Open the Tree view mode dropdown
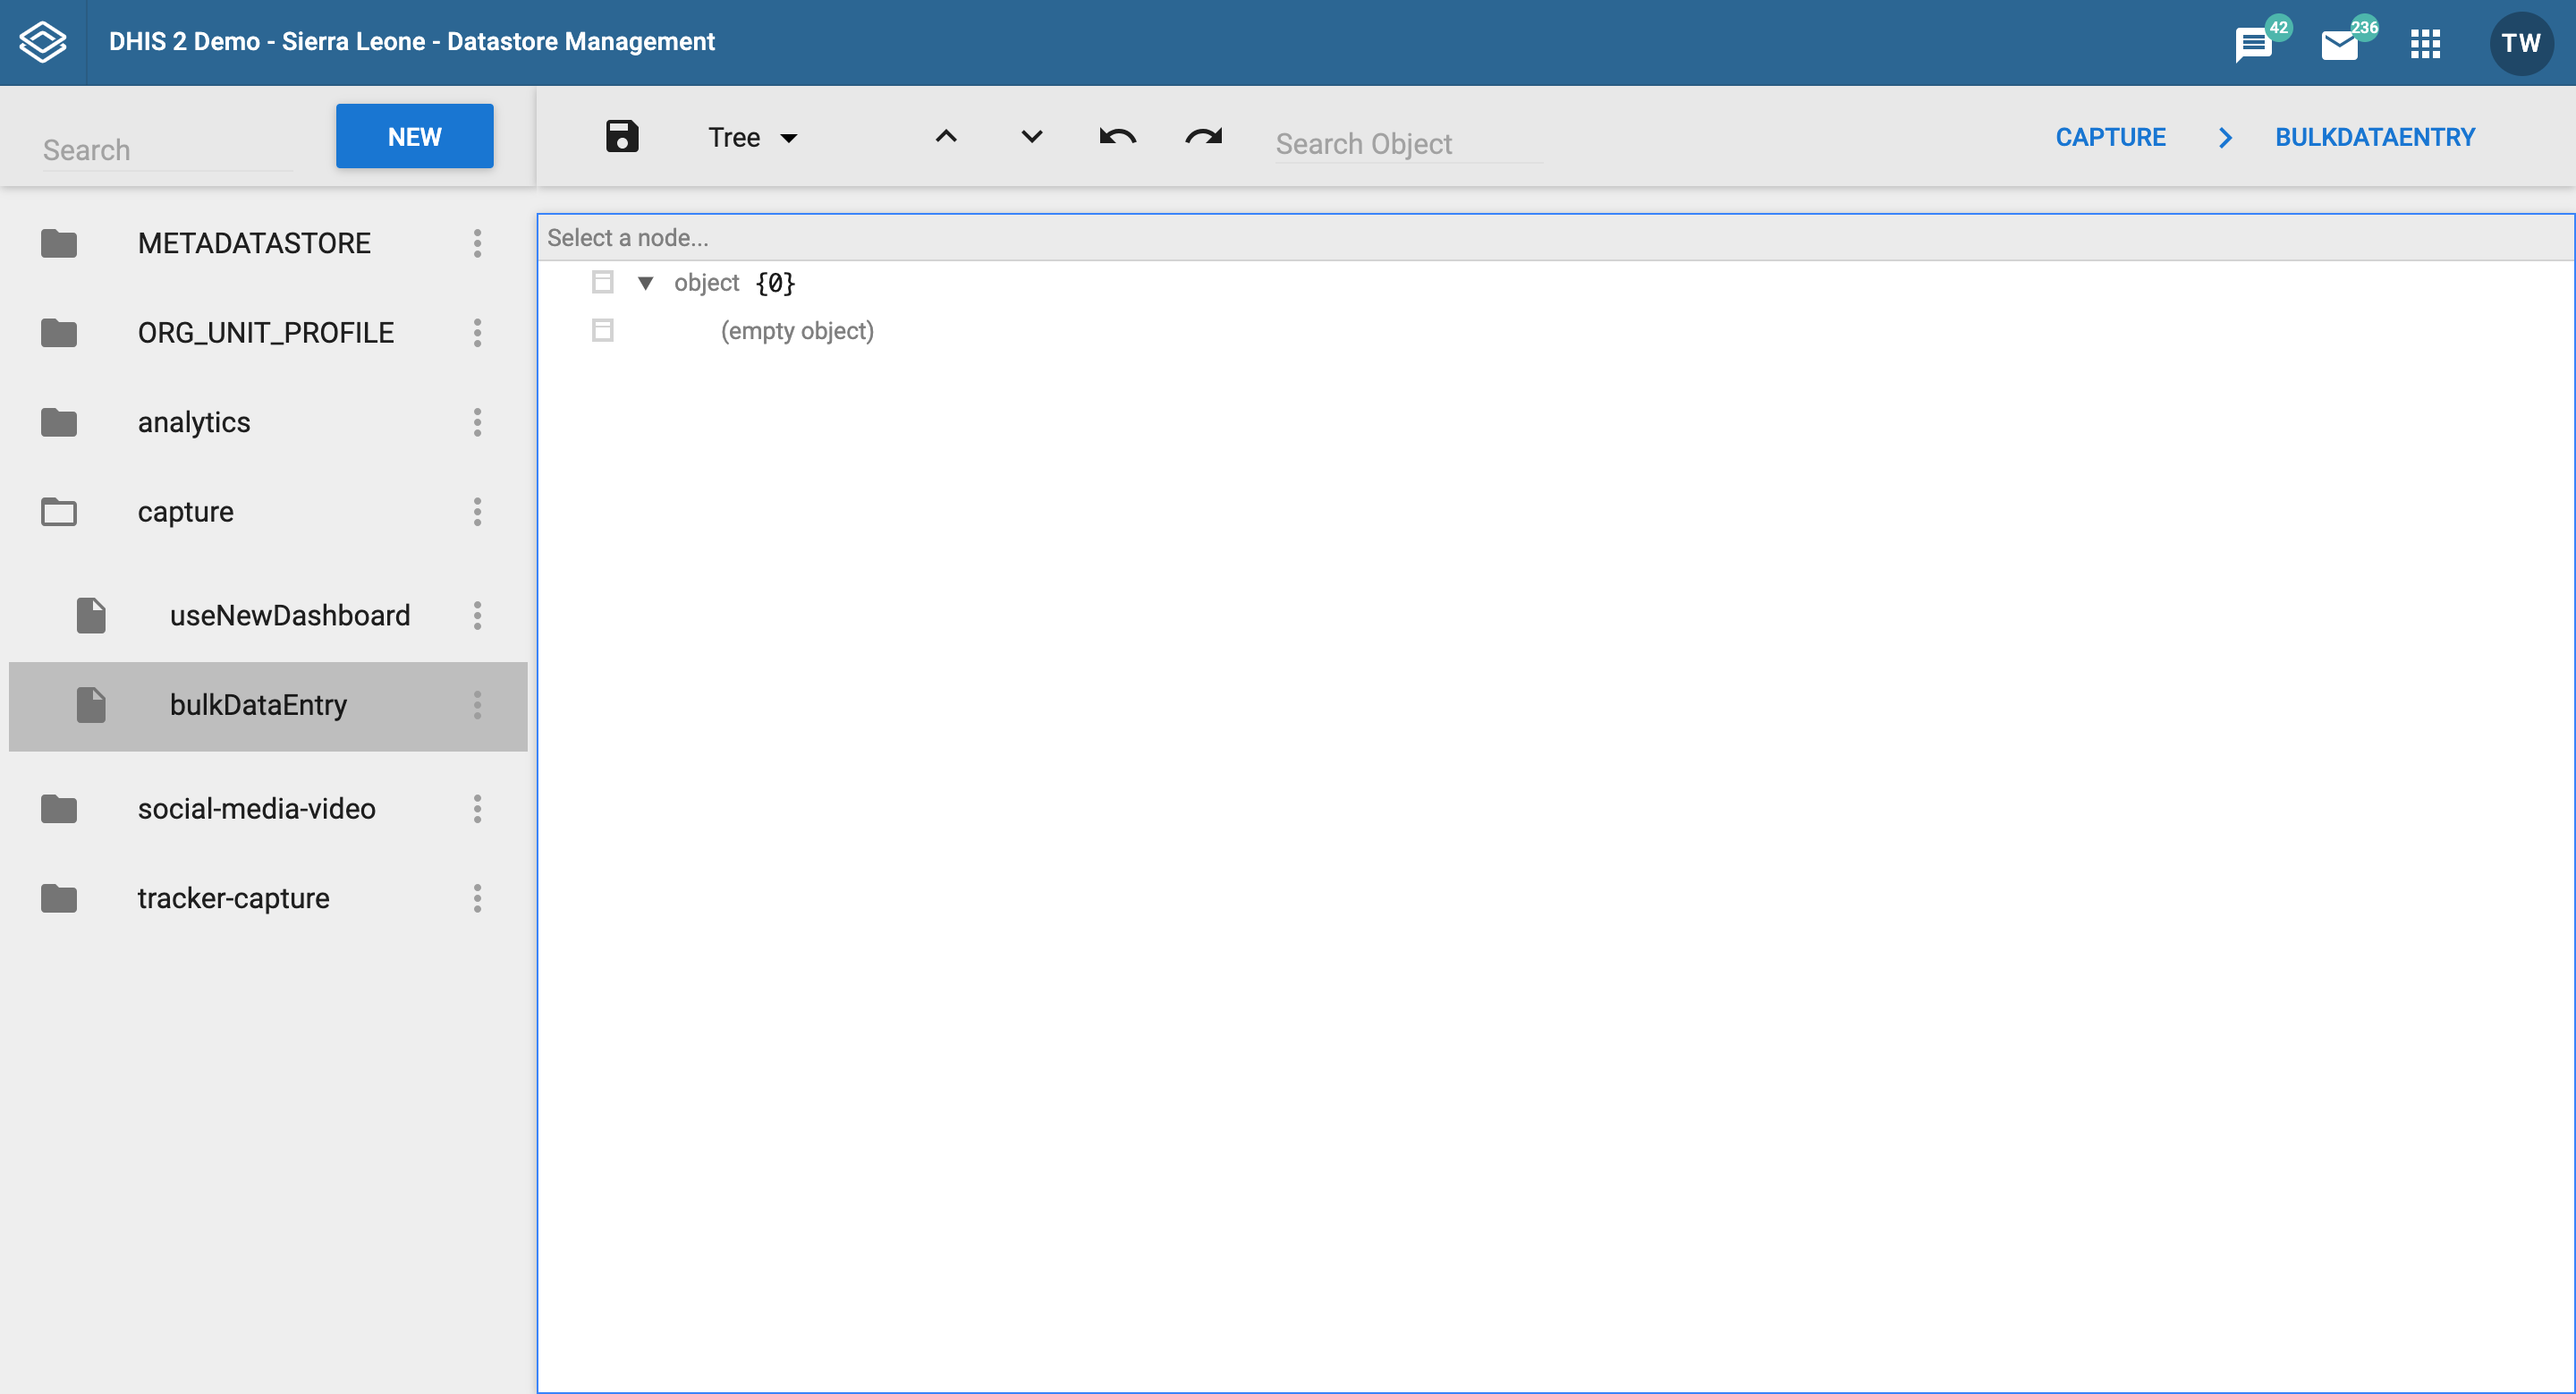The width and height of the screenshot is (2576, 1394). coord(752,137)
